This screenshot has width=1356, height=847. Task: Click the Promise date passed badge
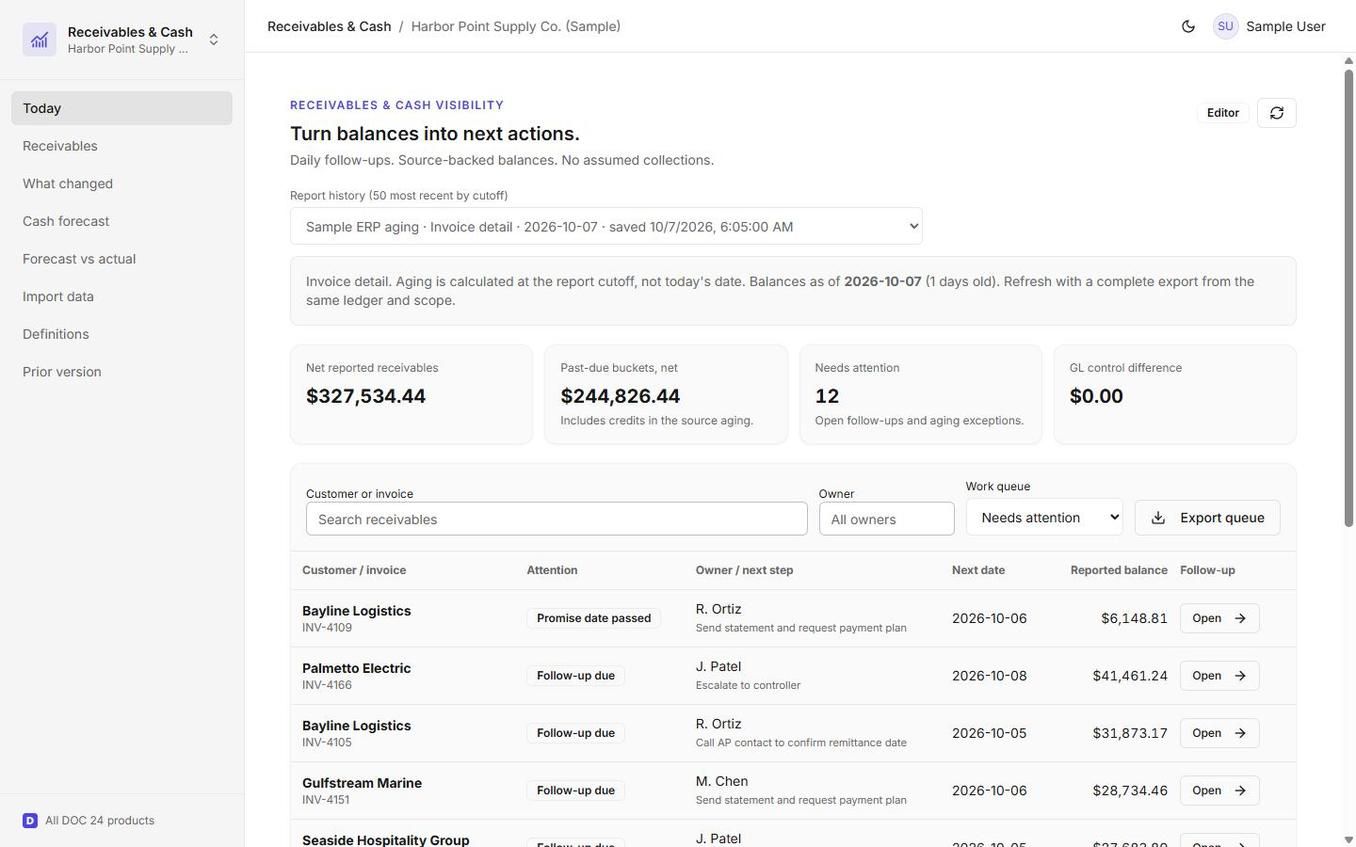point(594,619)
